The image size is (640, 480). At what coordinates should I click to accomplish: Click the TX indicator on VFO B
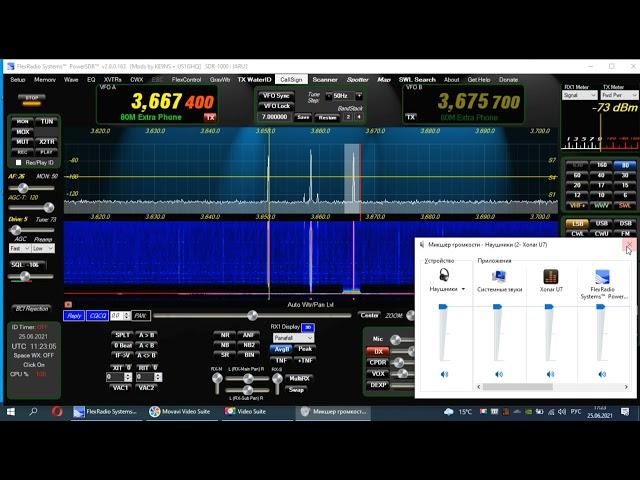(x=411, y=117)
